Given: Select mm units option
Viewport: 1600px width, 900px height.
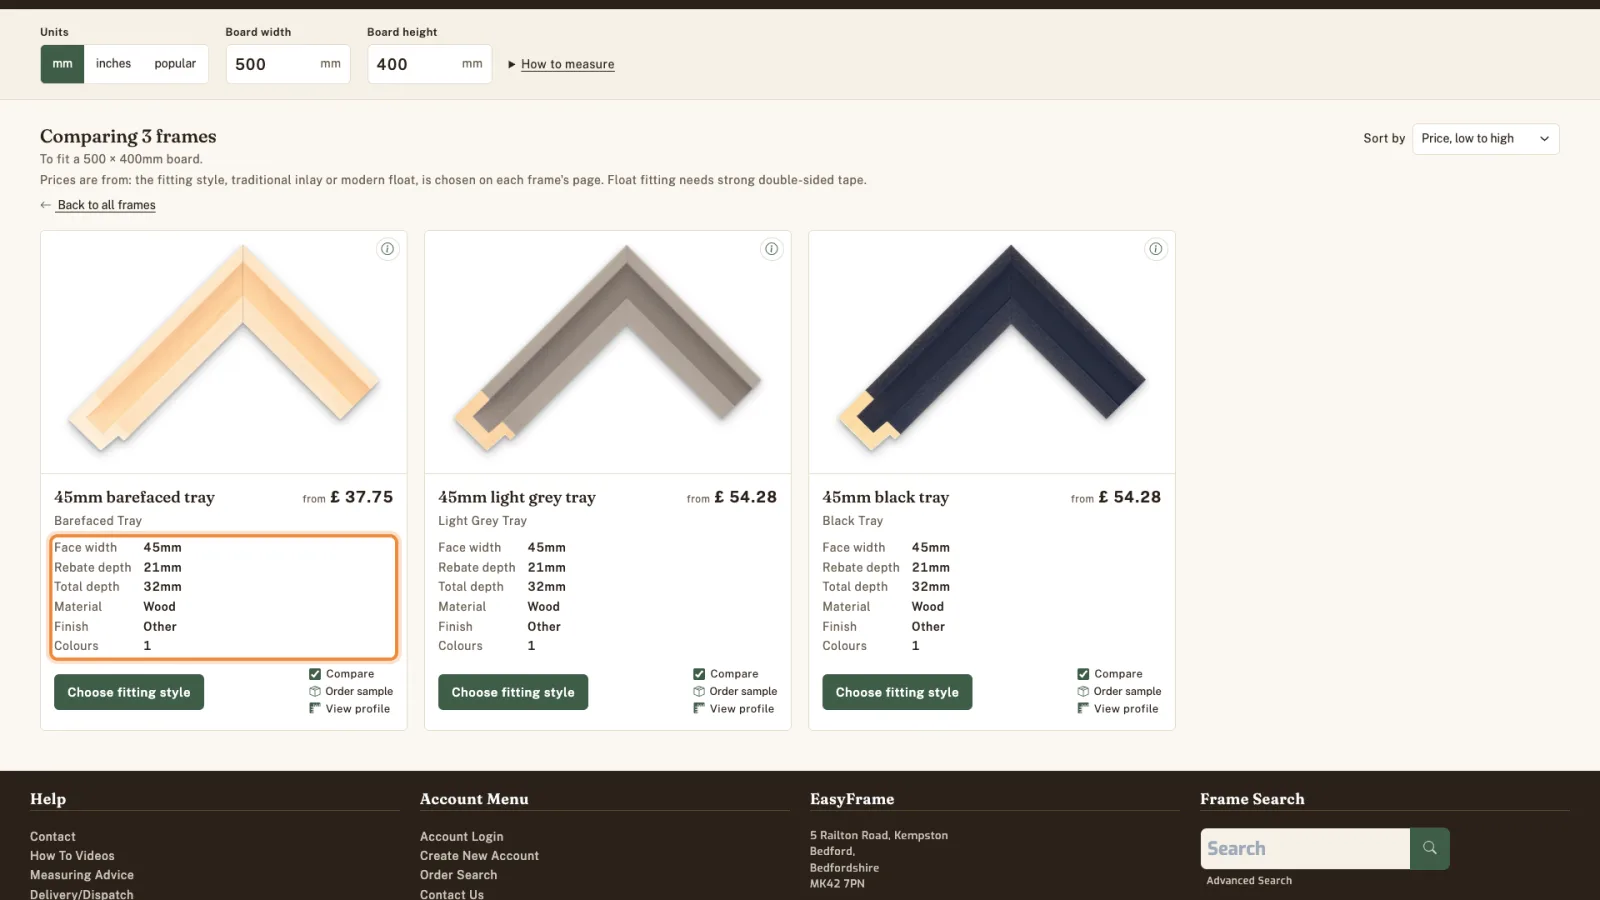Looking at the screenshot, I should pos(62,64).
